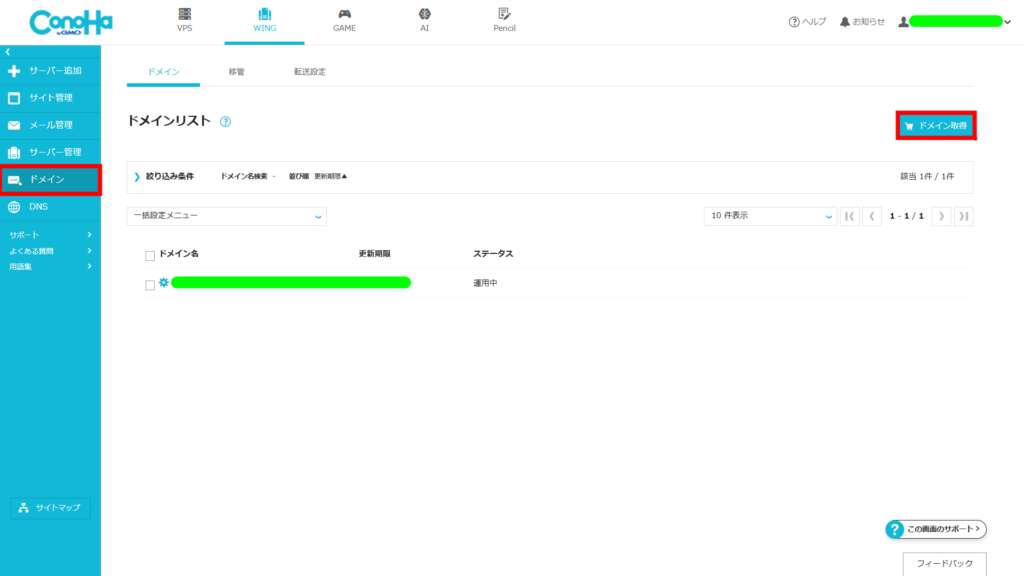
Task: Open the サイトマップ button in sidebar
Action: pos(51,508)
